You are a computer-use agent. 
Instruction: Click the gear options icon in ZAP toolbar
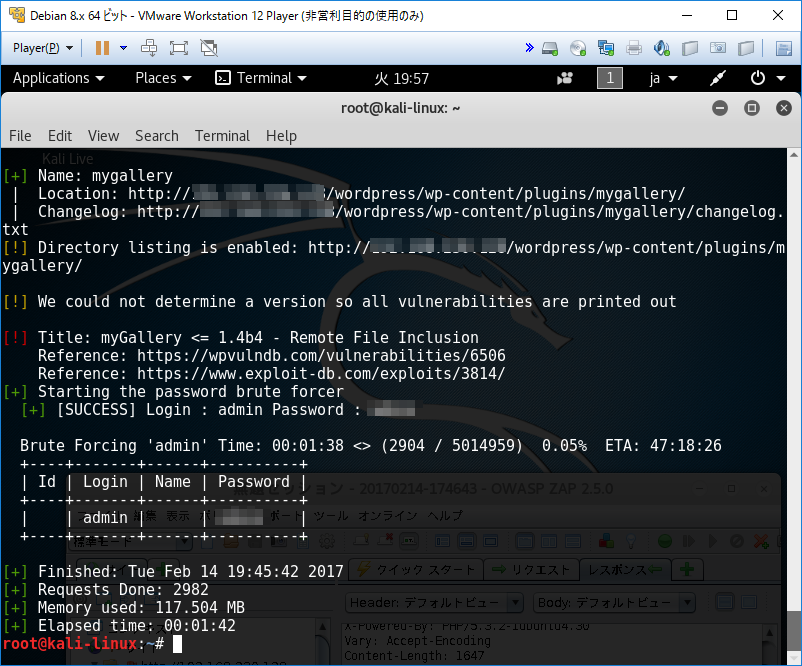tap(327, 541)
